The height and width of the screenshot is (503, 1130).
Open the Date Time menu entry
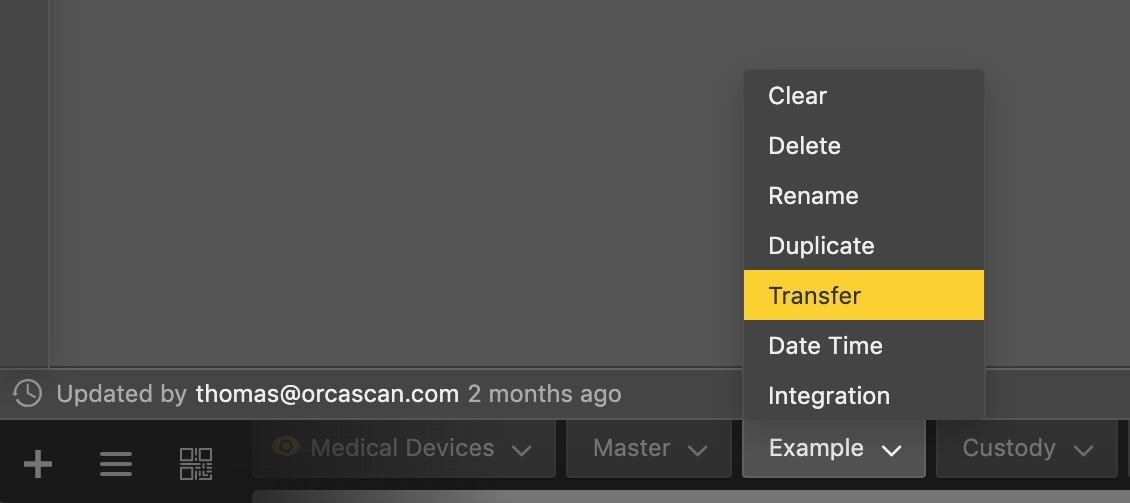tap(825, 346)
